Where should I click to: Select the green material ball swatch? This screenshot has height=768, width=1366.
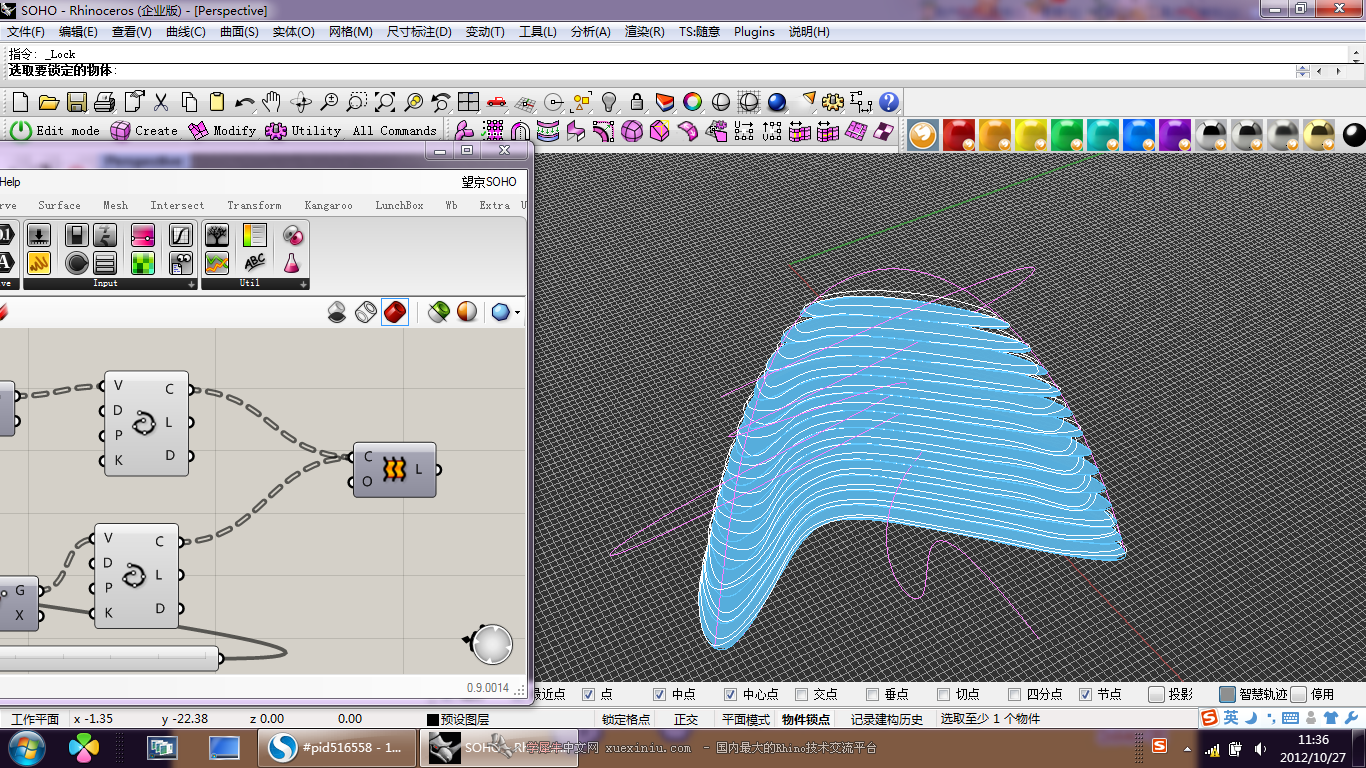point(1066,134)
